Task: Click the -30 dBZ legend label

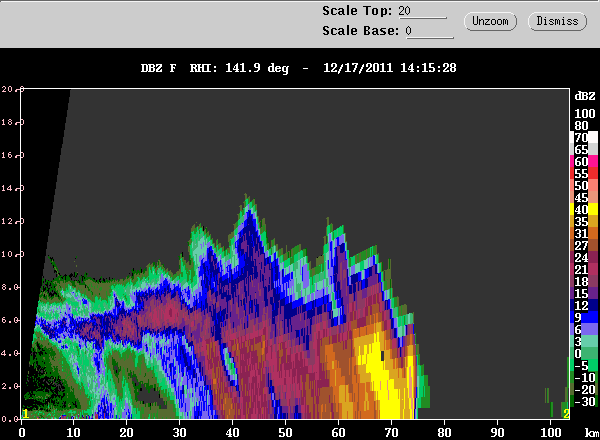Action: (x=585, y=401)
